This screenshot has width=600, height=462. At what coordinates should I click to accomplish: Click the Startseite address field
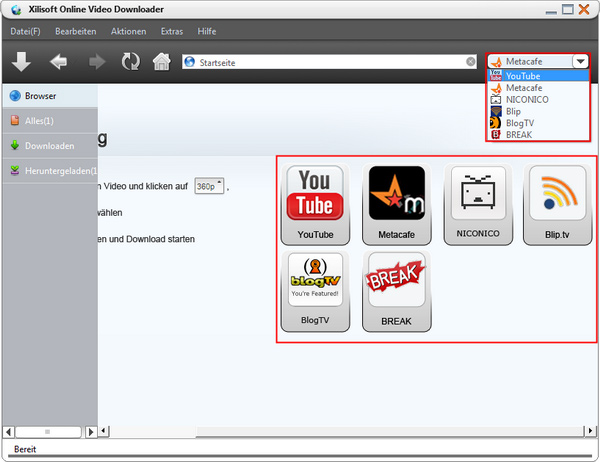pyautogui.click(x=329, y=62)
